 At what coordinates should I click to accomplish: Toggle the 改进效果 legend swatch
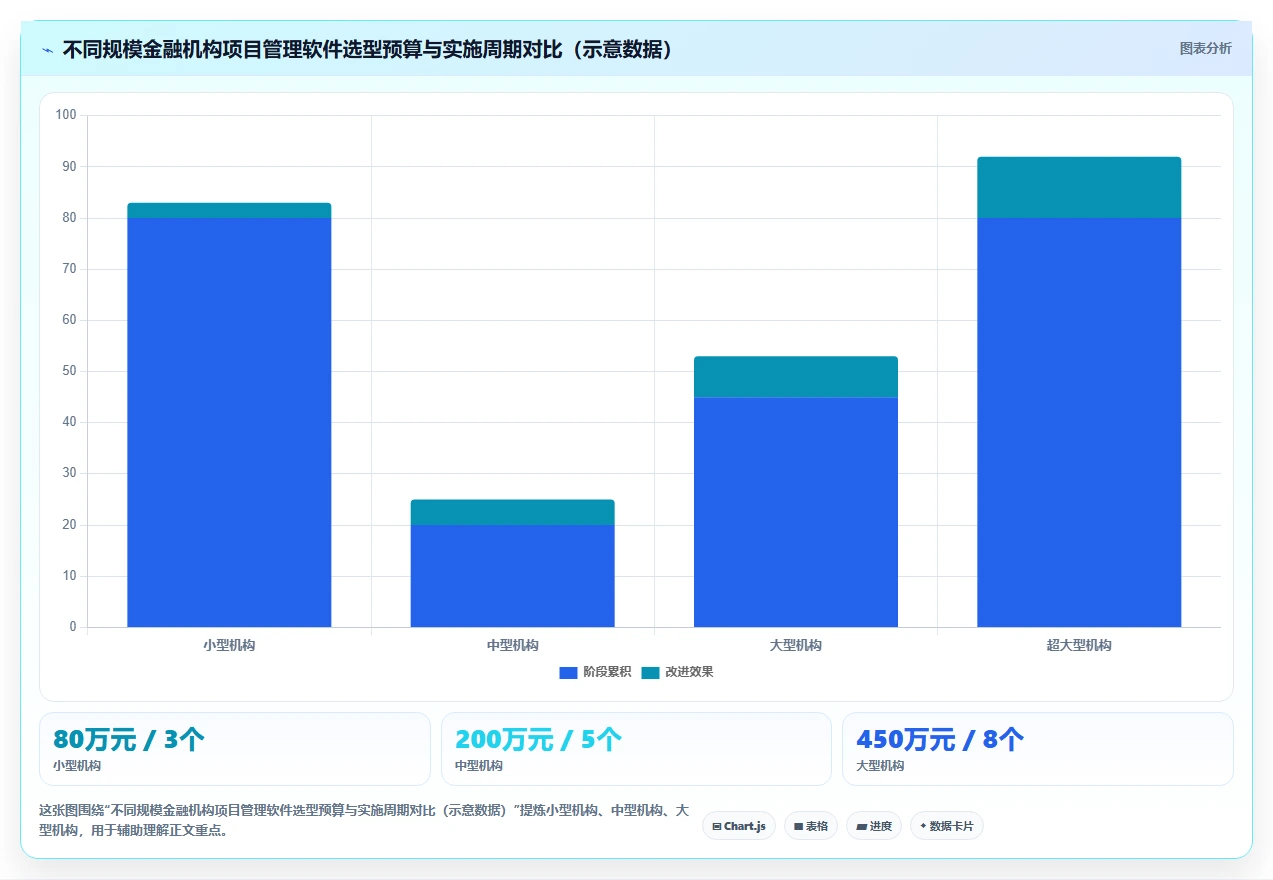[x=650, y=672]
